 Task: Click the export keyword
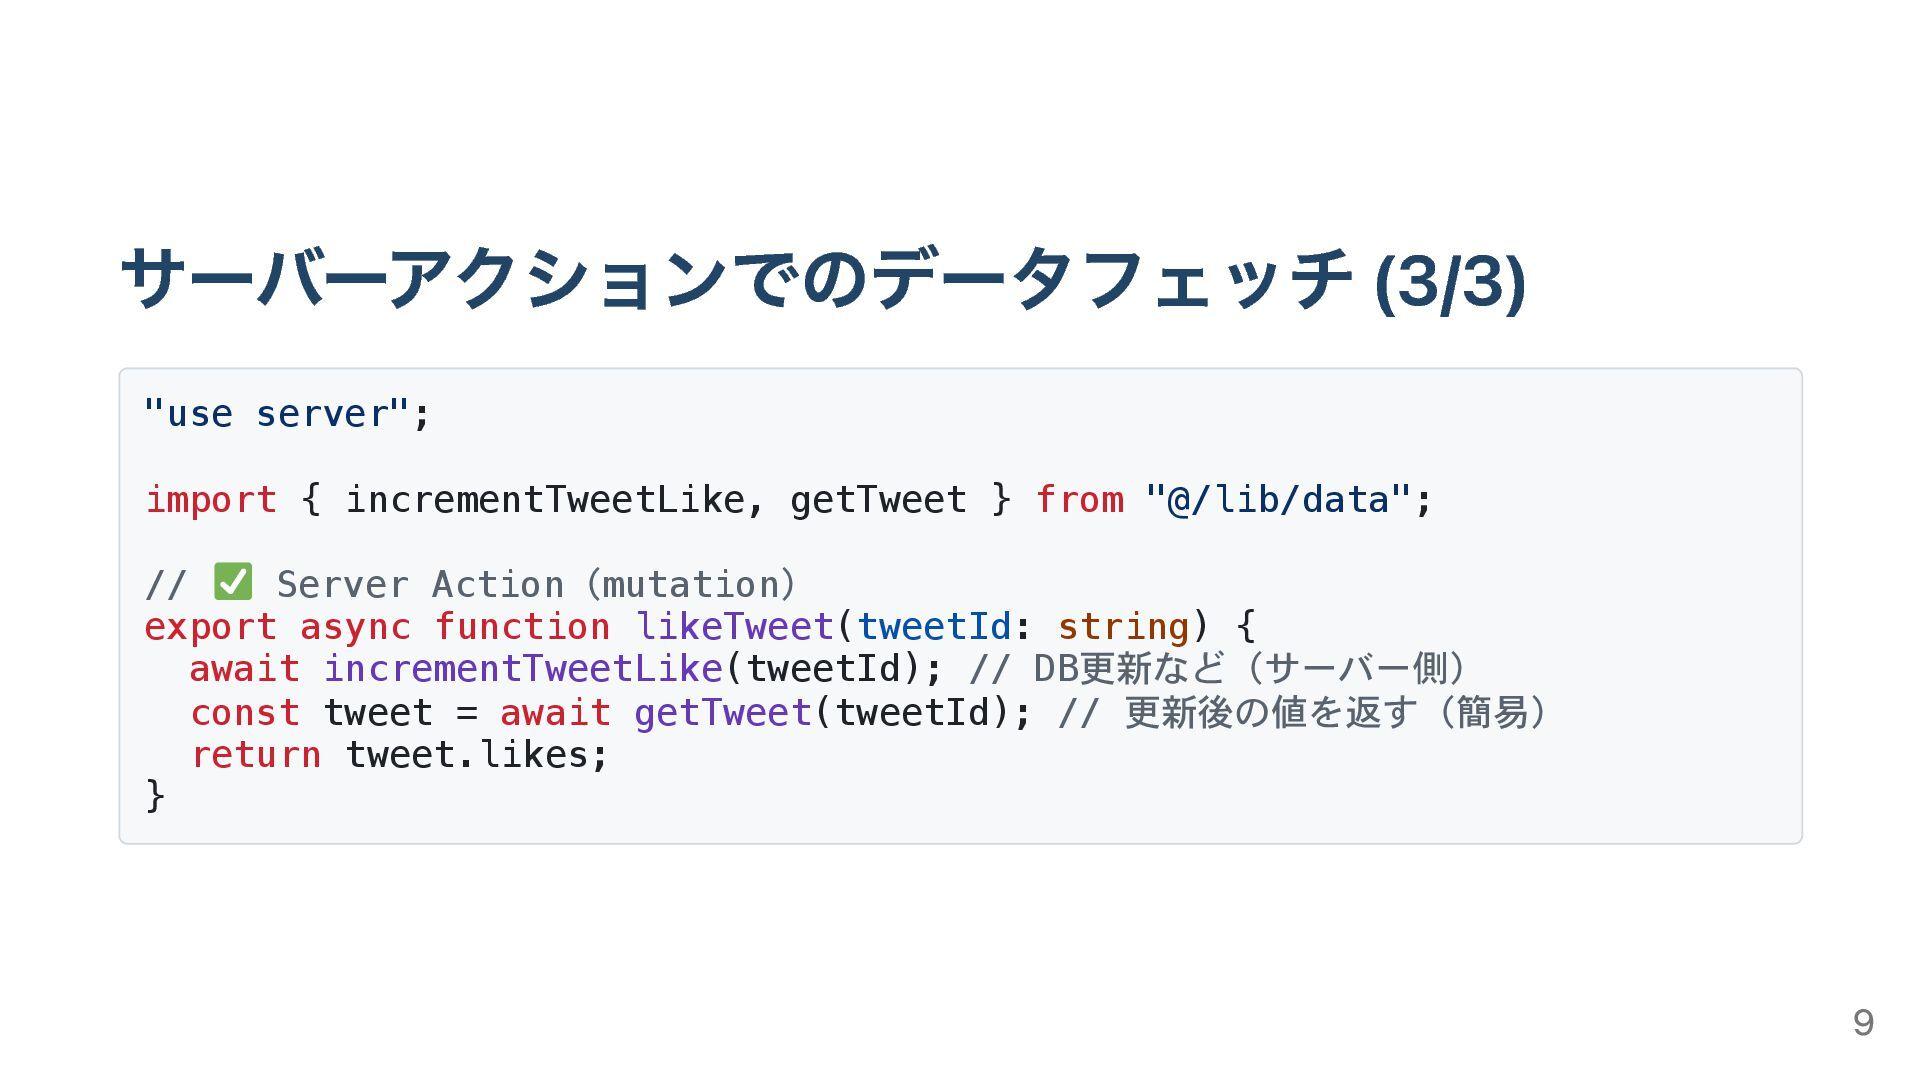pos(210,627)
